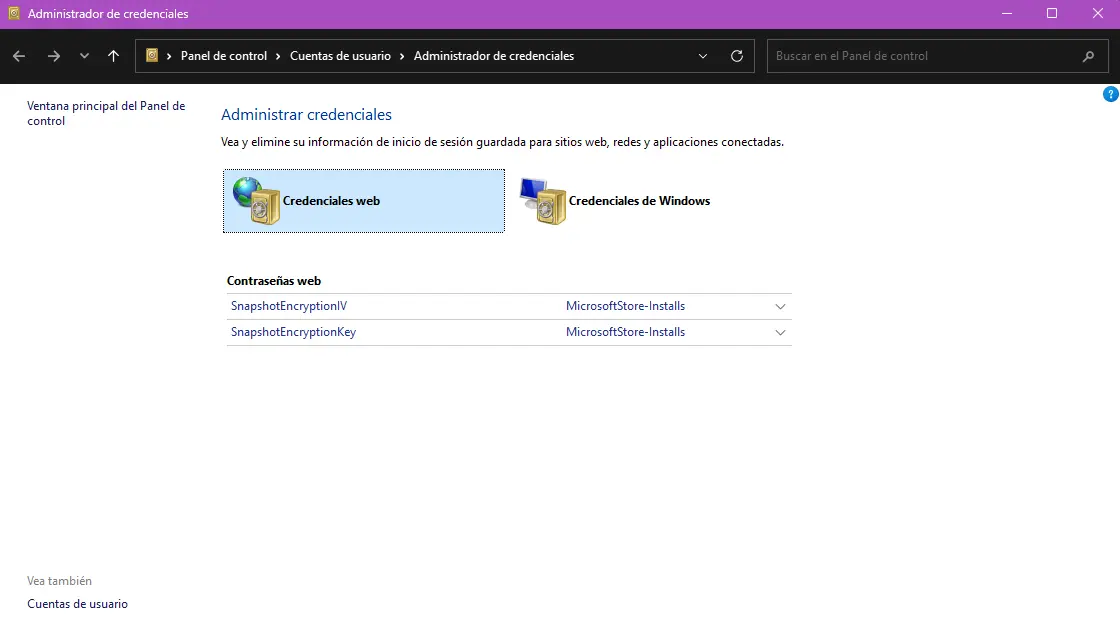Click the SnapshotEncryptionIV credential name
The height and width of the screenshot is (628, 1120).
tap(288, 306)
